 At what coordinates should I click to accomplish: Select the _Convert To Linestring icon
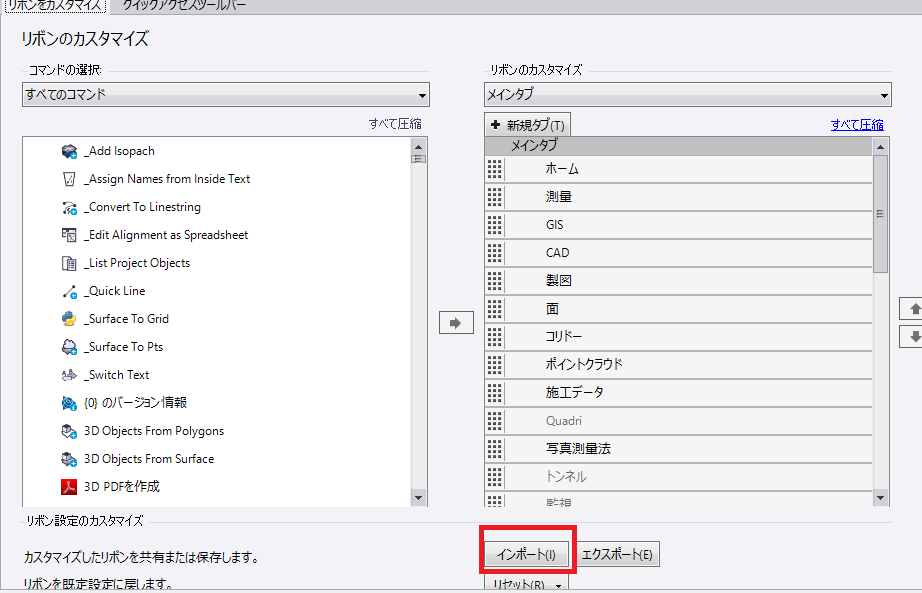[69, 207]
